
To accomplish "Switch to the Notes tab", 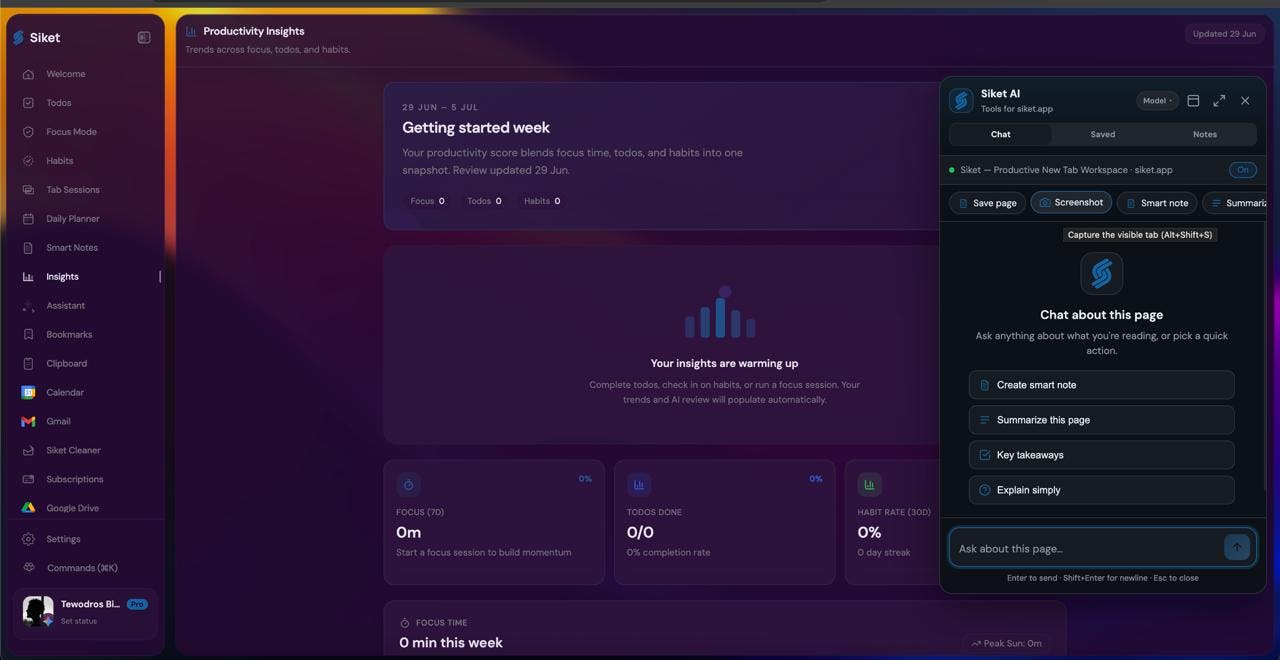I will [x=1205, y=134].
